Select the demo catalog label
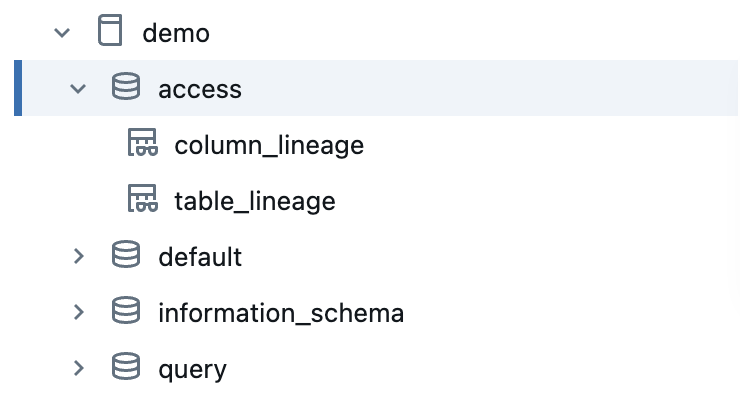 pyautogui.click(x=176, y=33)
